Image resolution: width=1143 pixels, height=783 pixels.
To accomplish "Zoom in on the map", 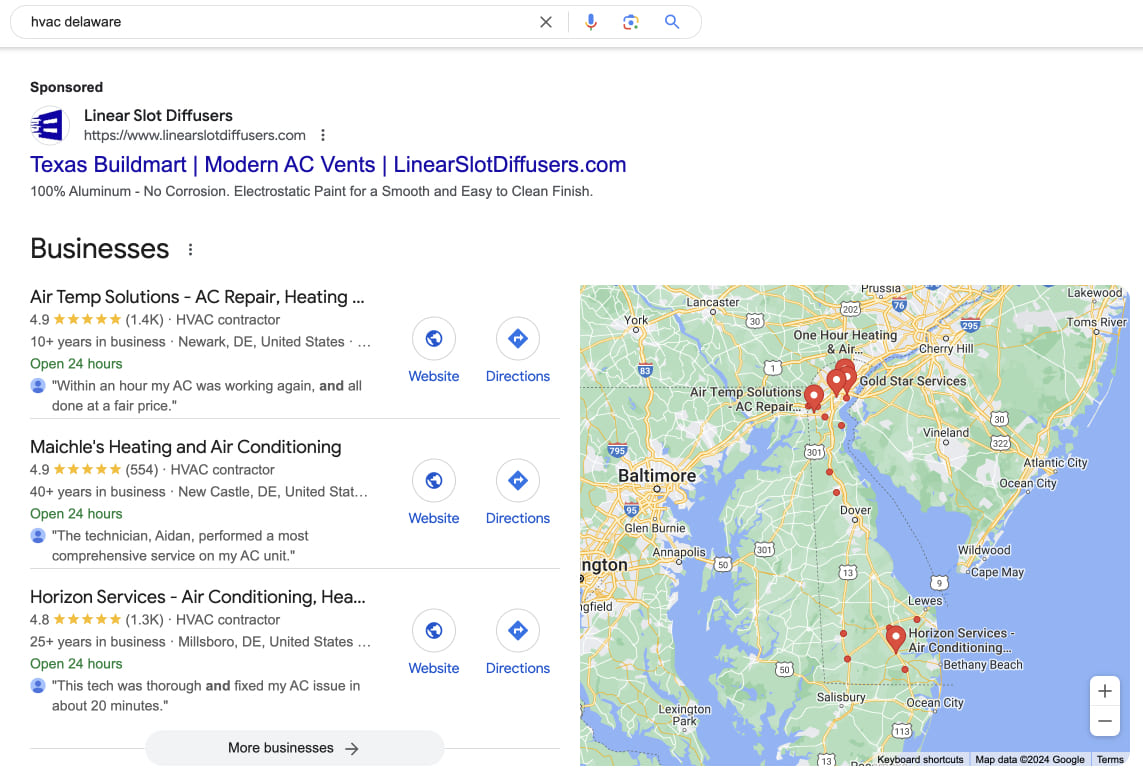I will (x=1104, y=691).
